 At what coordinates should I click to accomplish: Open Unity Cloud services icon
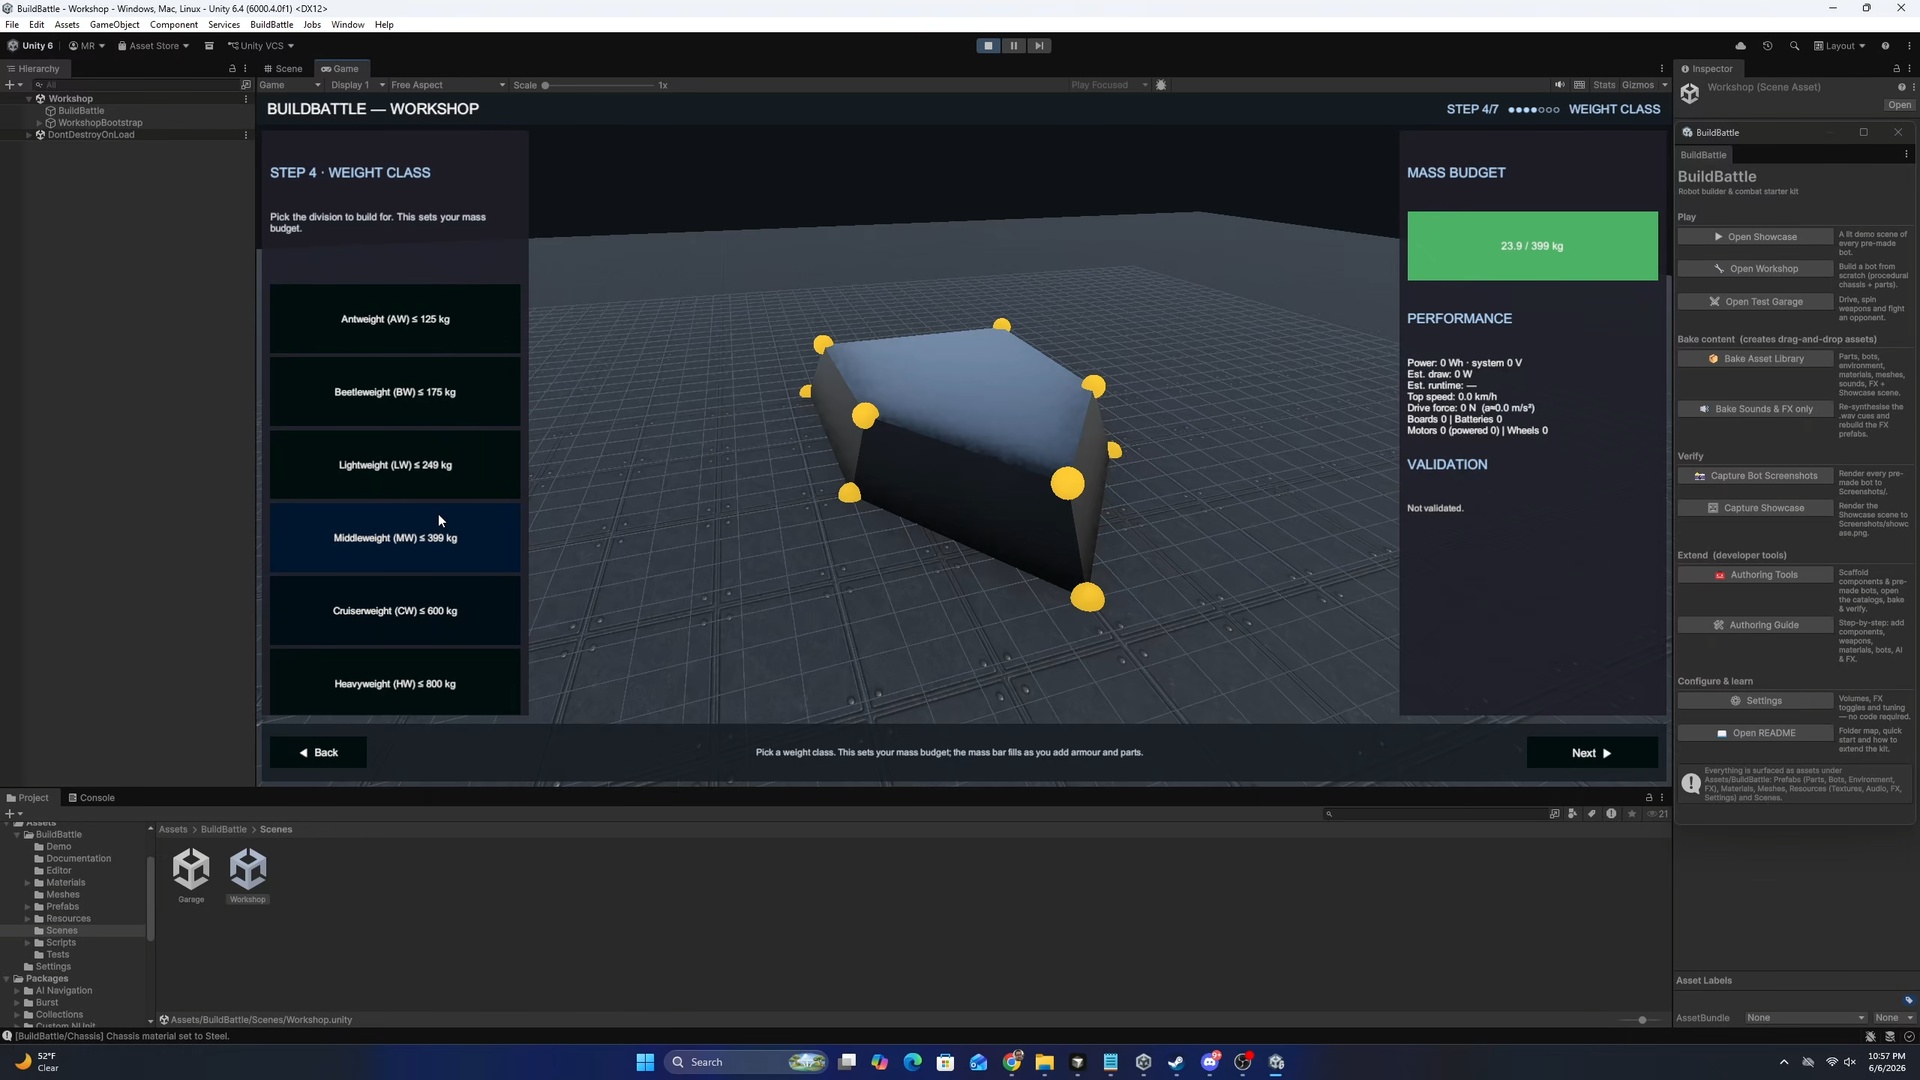click(1740, 46)
